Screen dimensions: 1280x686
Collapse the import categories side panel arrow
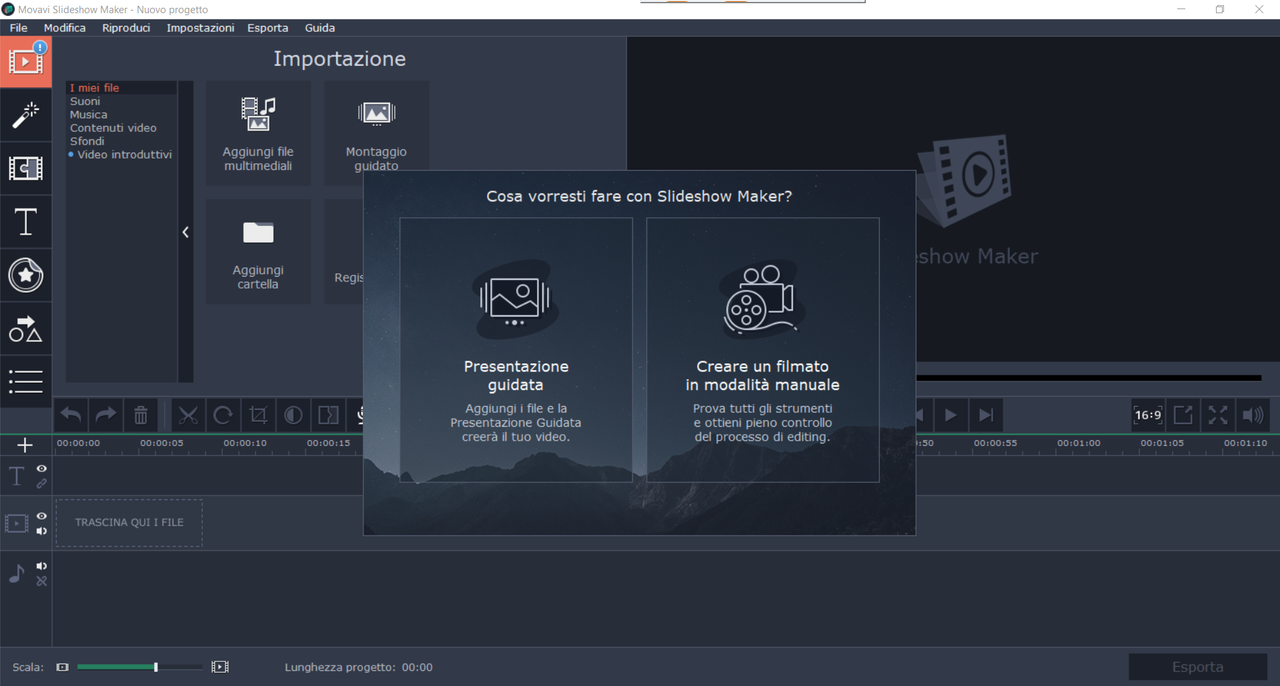(186, 232)
